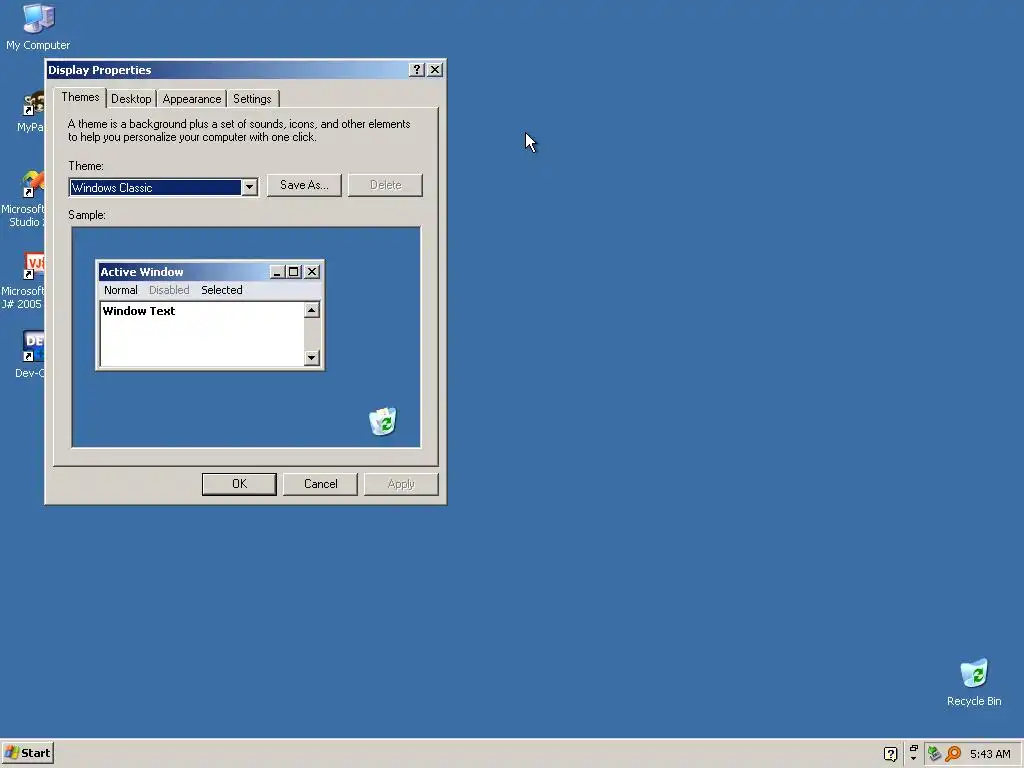Close the Display Properties dialog
The width and height of the screenshot is (1024, 768).
435,70
